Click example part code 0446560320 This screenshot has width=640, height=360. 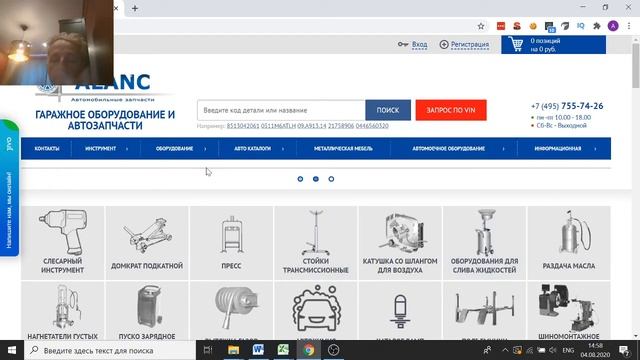coord(372,126)
